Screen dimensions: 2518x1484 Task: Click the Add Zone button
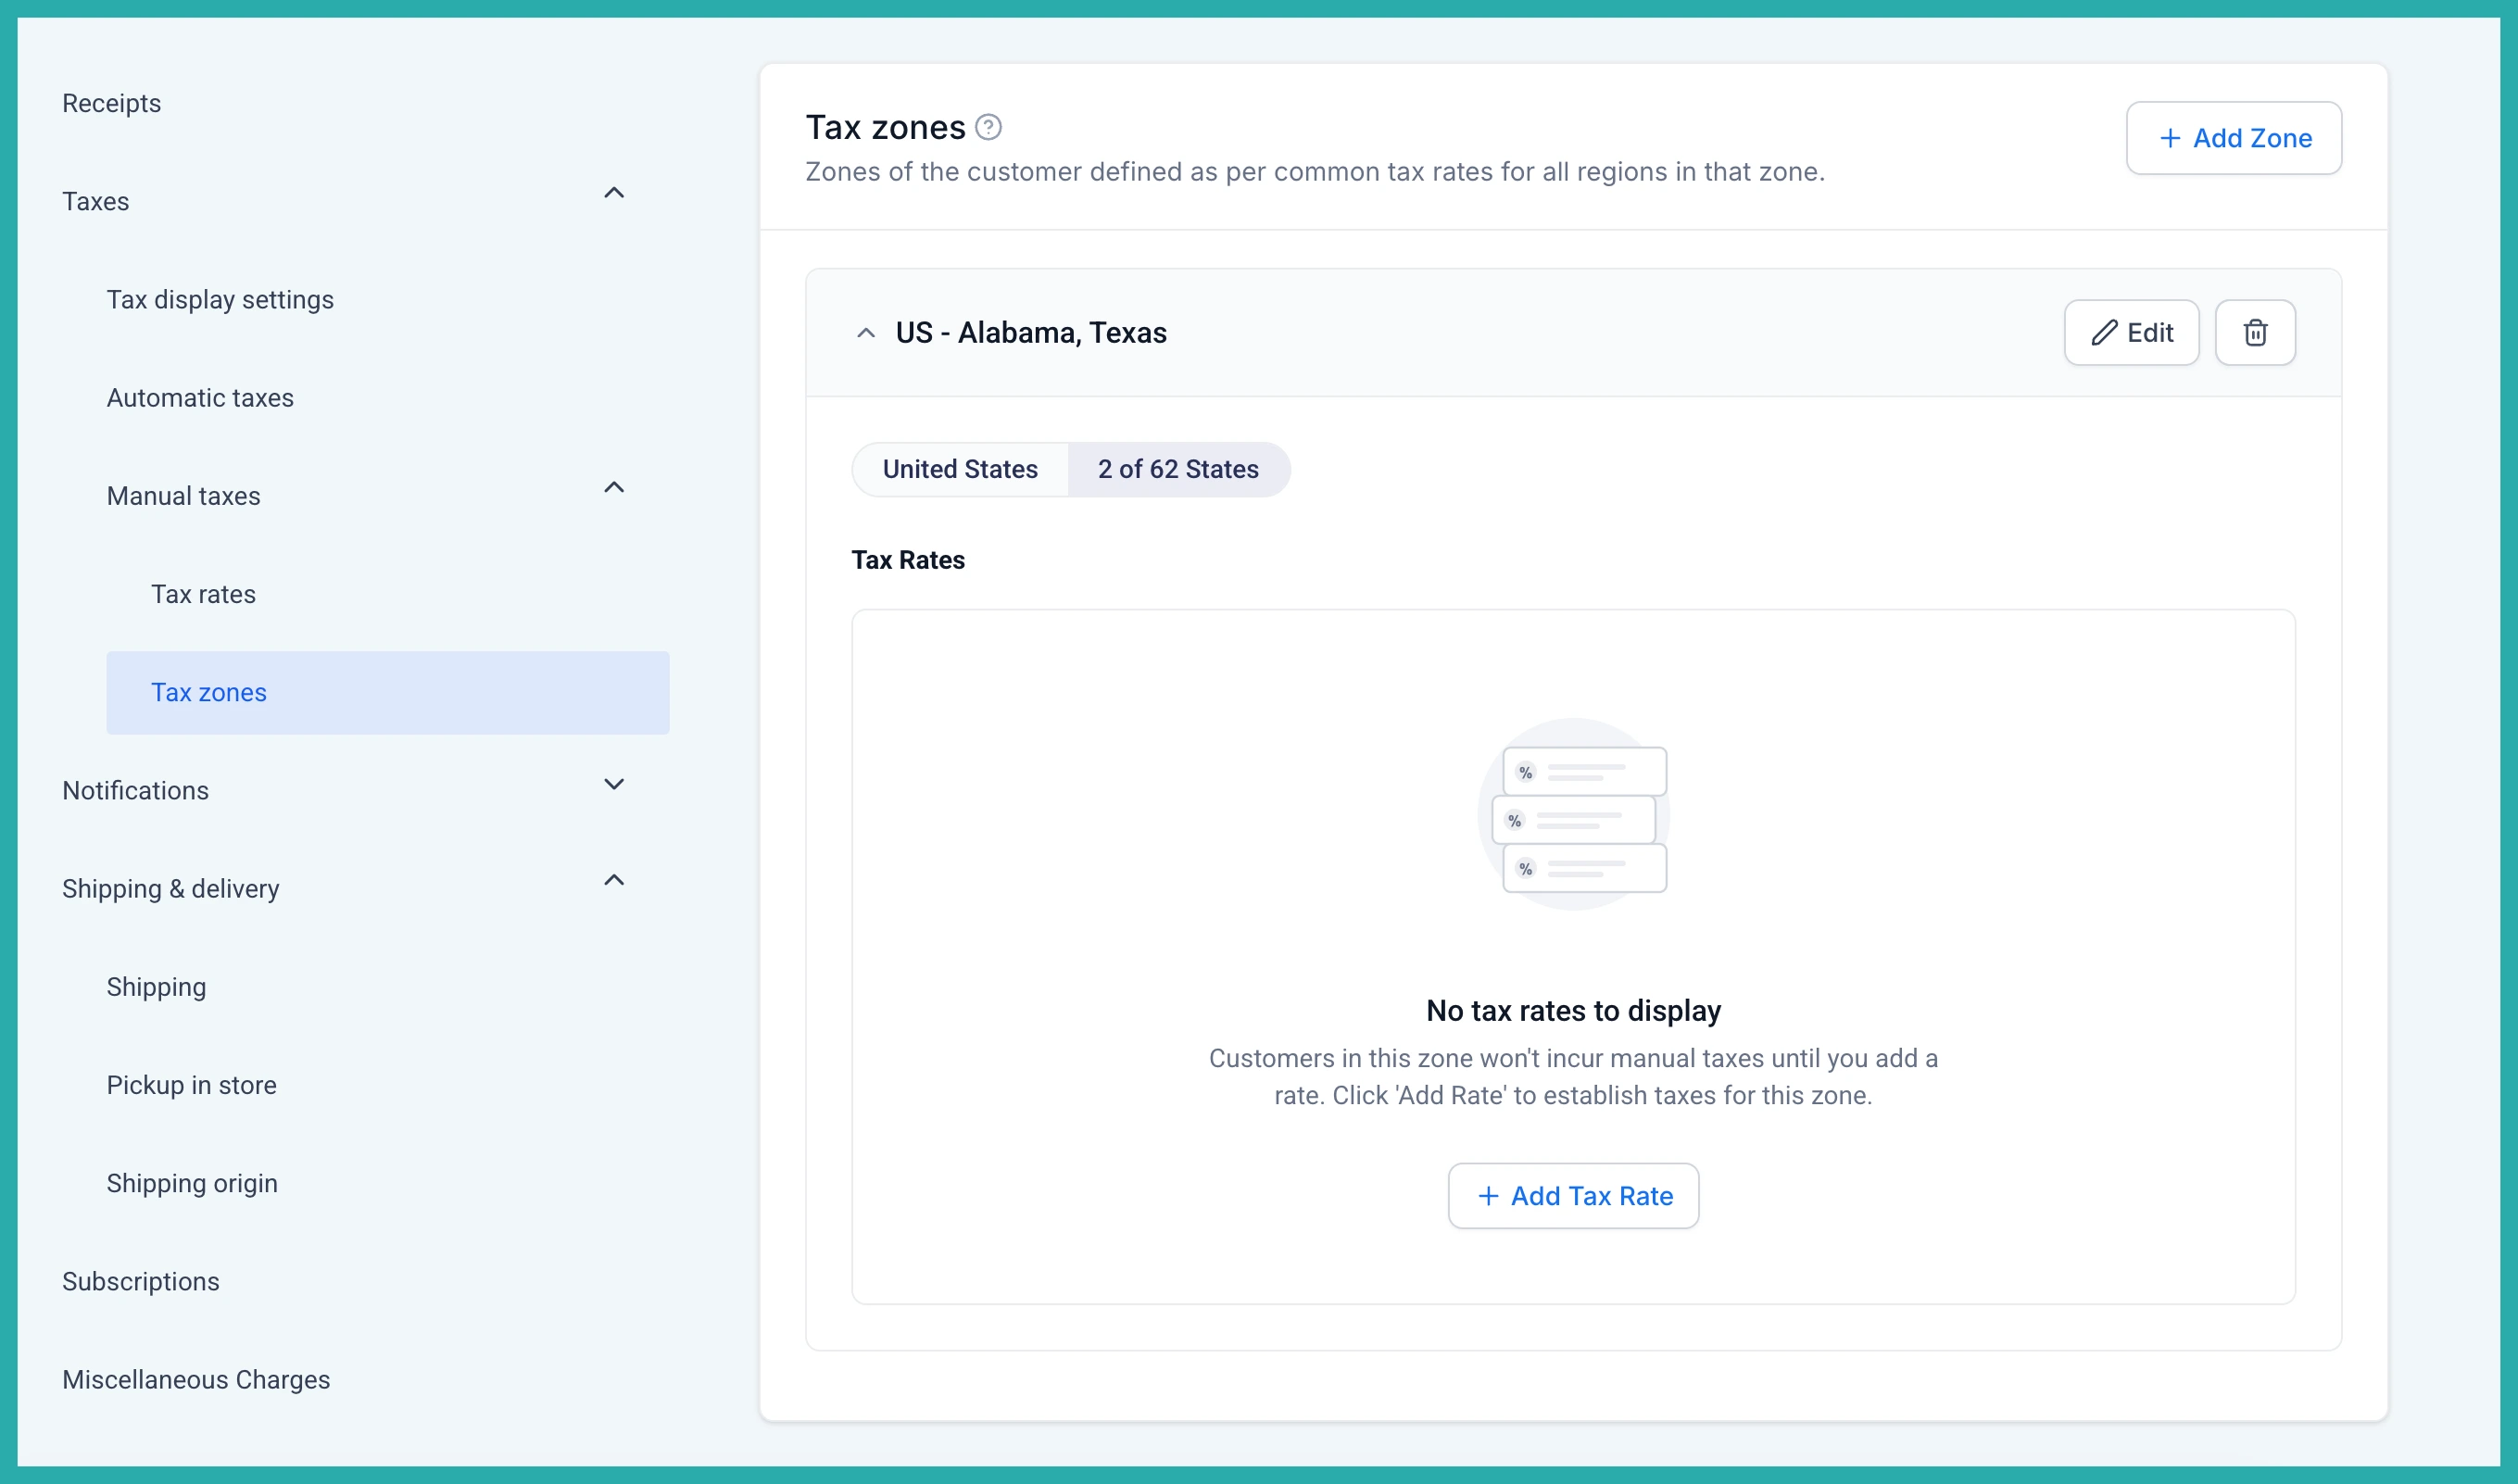click(2233, 138)
